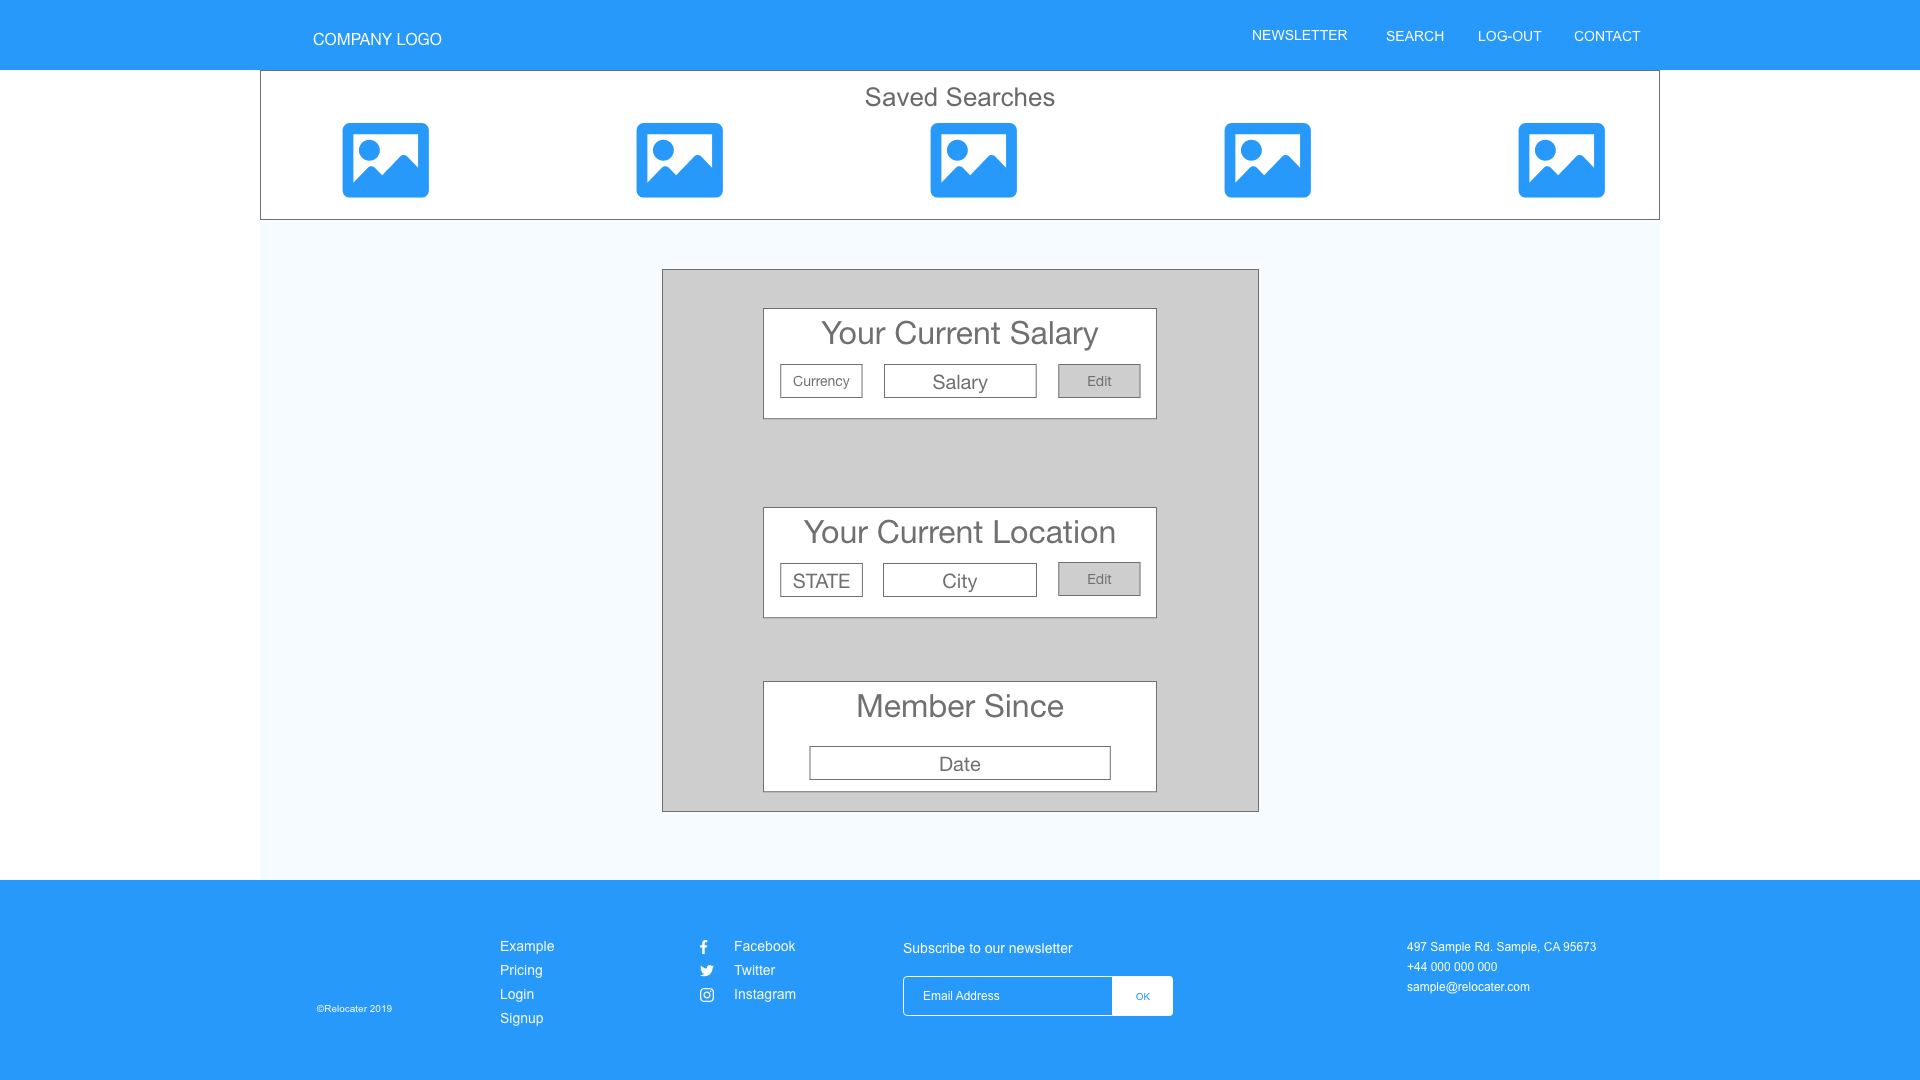Click the Date membership field
The image size is (1920, 1080).
[959, 762]
